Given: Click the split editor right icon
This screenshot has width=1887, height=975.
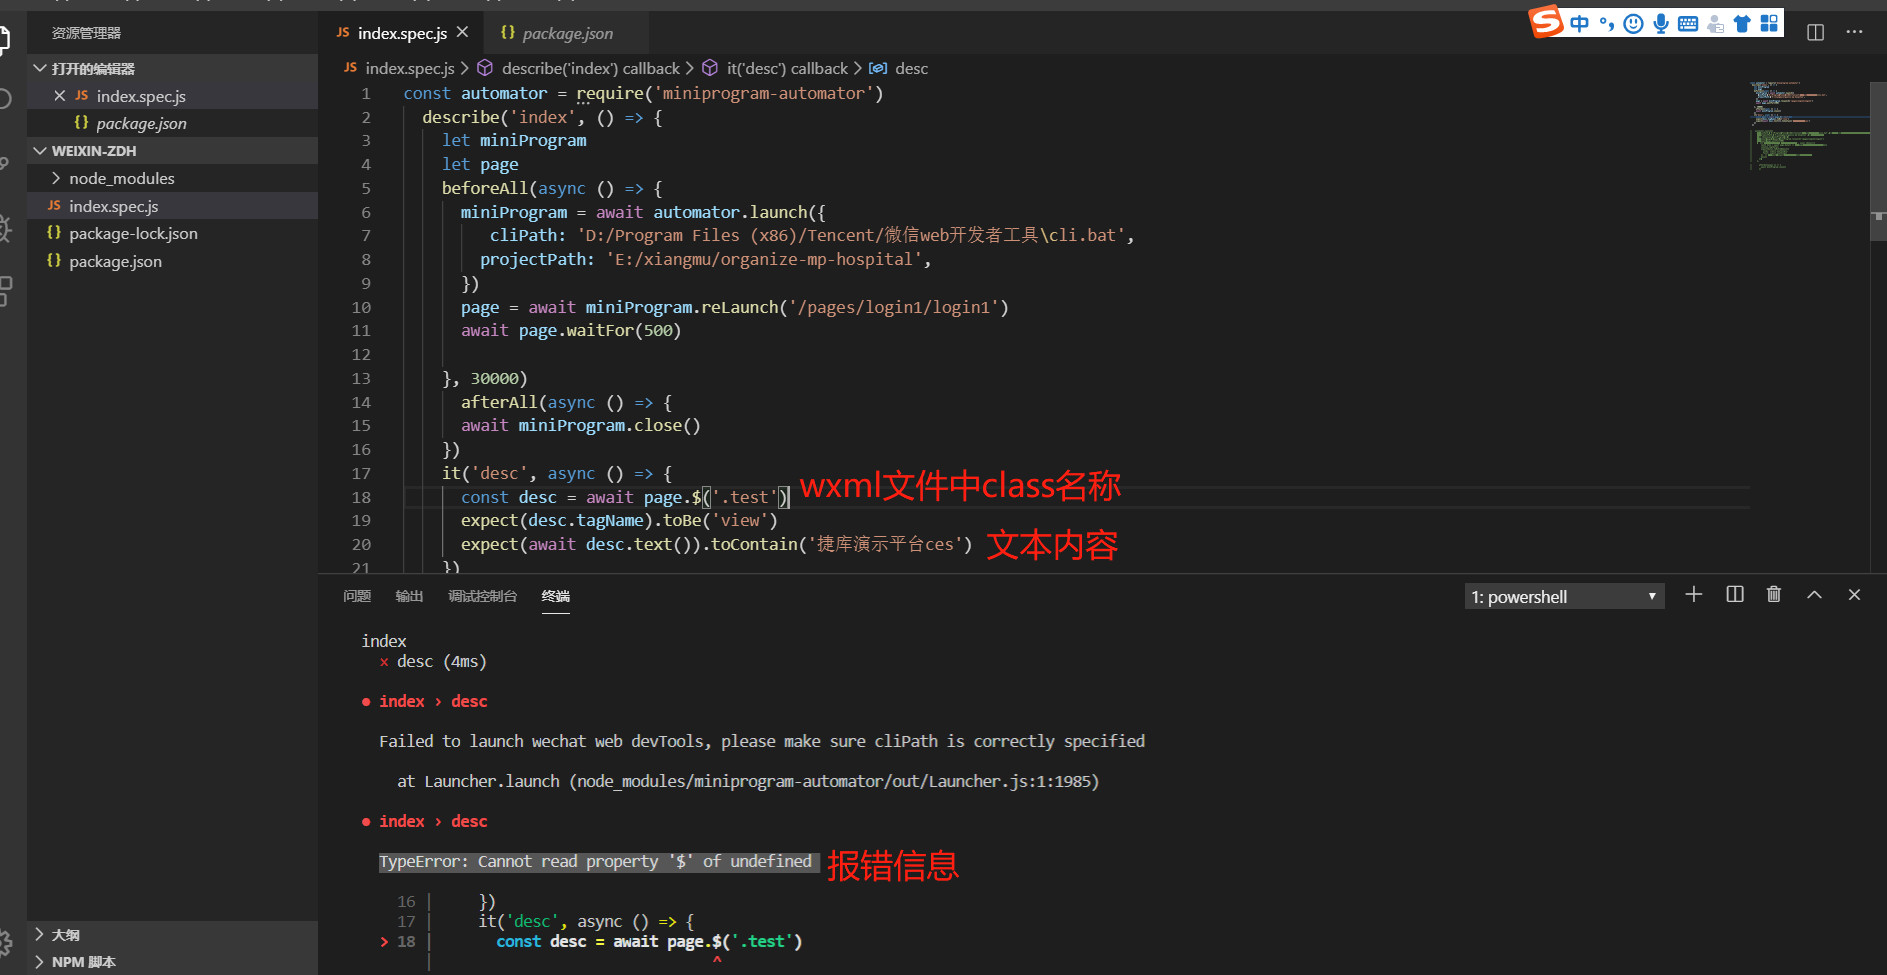Looking at the screenshot, I should point(1815,32).
